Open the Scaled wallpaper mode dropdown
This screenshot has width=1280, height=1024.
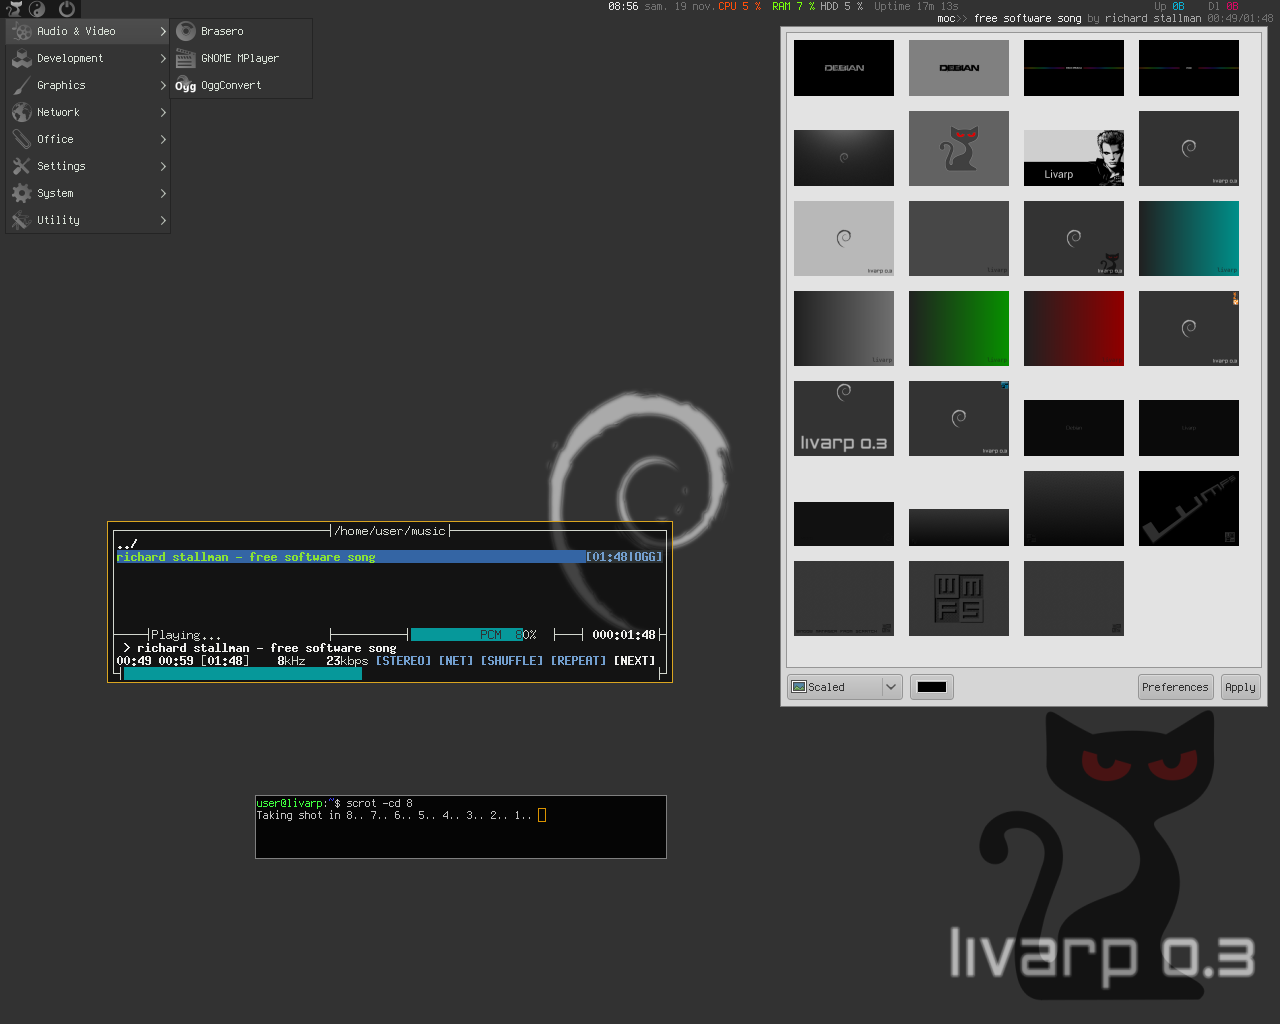(x=845, y=687)
